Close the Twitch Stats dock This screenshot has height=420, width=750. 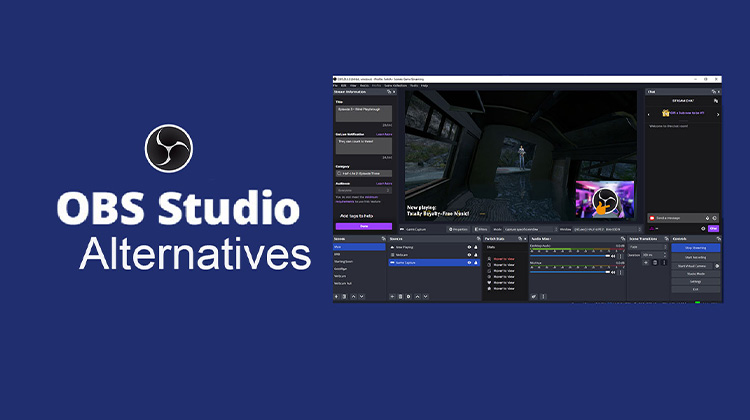tap(525, 239)
